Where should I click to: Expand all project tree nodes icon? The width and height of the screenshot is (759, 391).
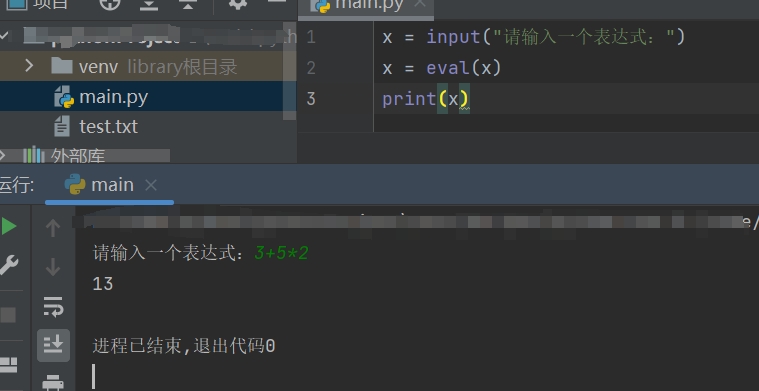click(x=149, y=4)
